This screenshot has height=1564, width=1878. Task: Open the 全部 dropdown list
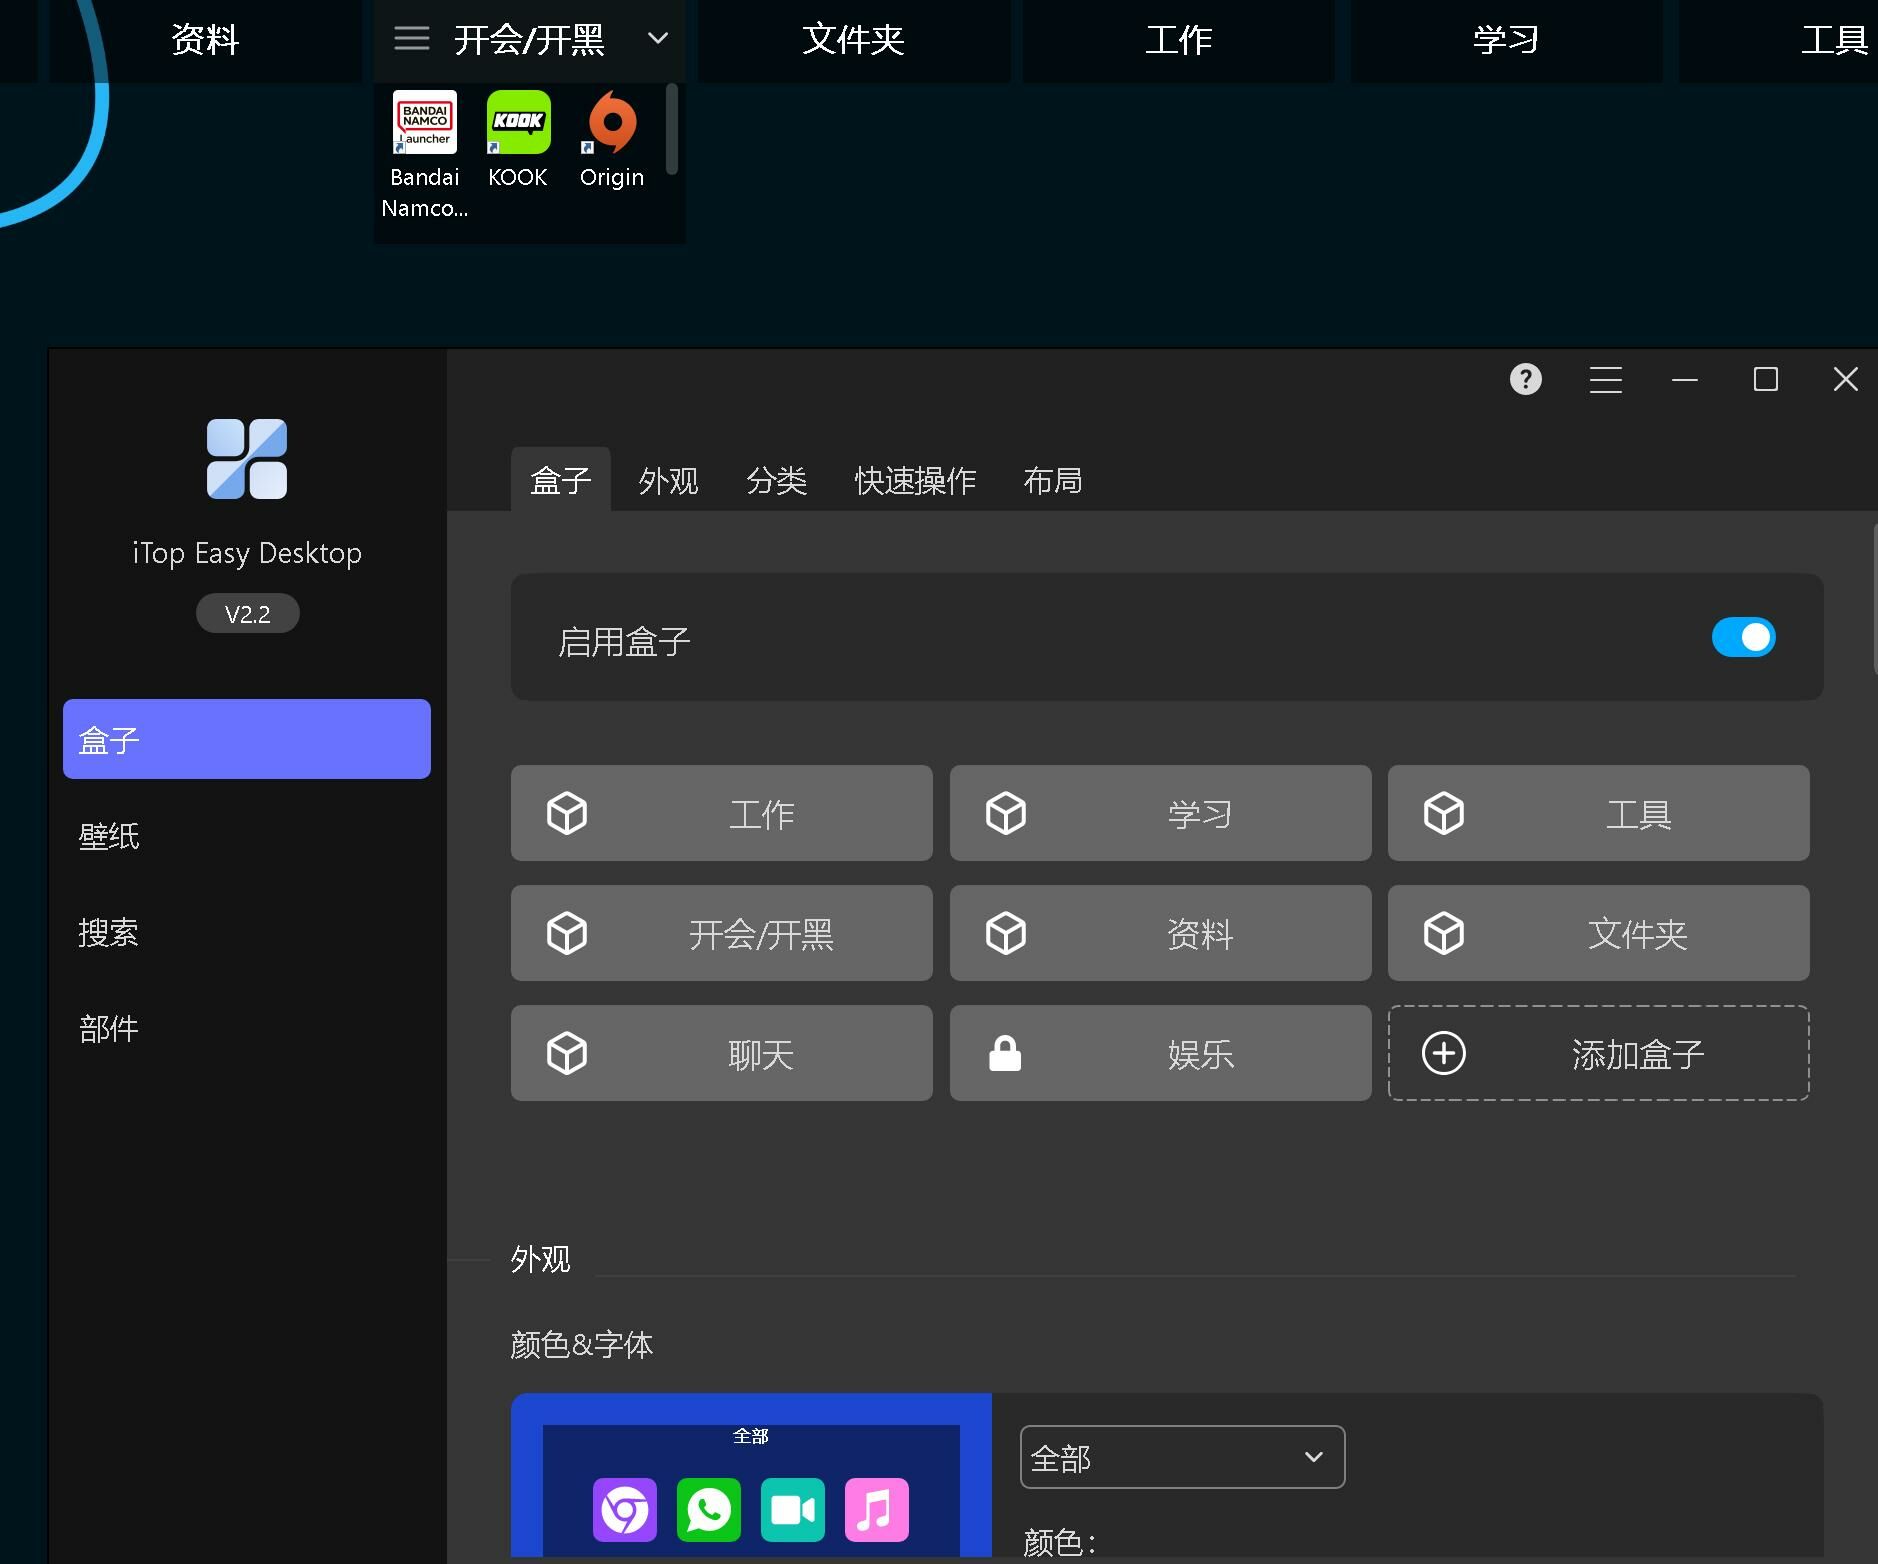click(x=1182, y=1457)
